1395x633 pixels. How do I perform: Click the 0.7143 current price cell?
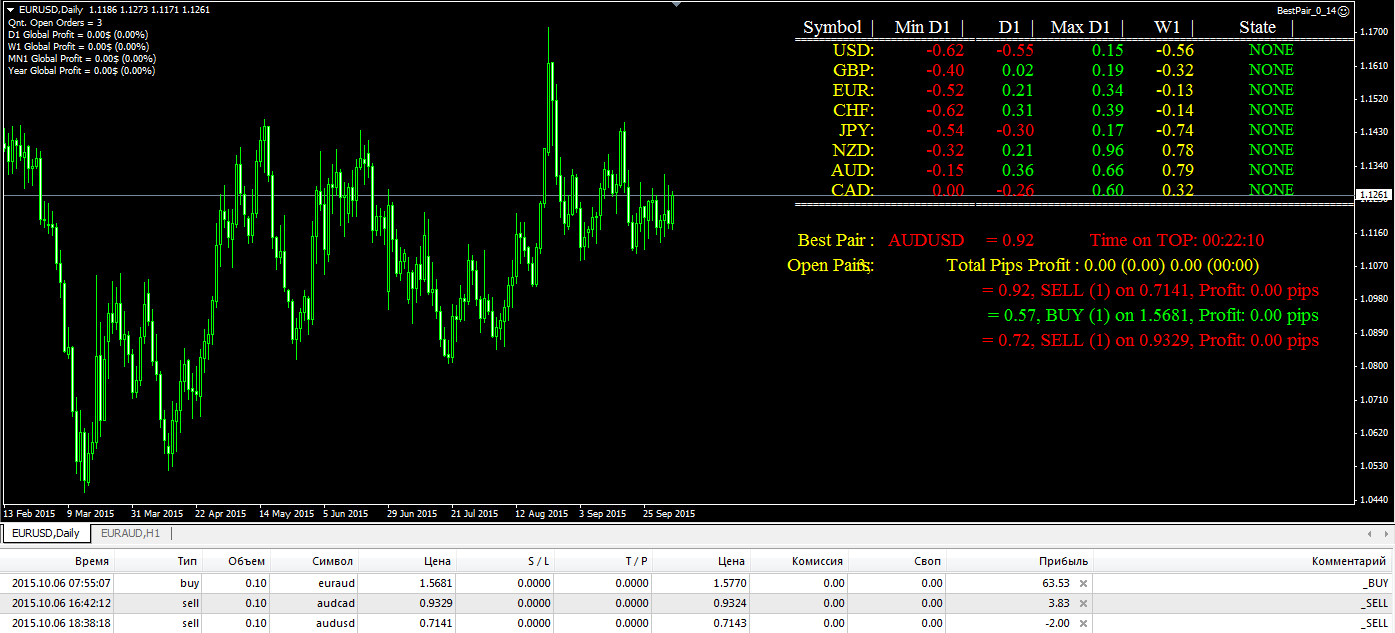coord(729,623)
